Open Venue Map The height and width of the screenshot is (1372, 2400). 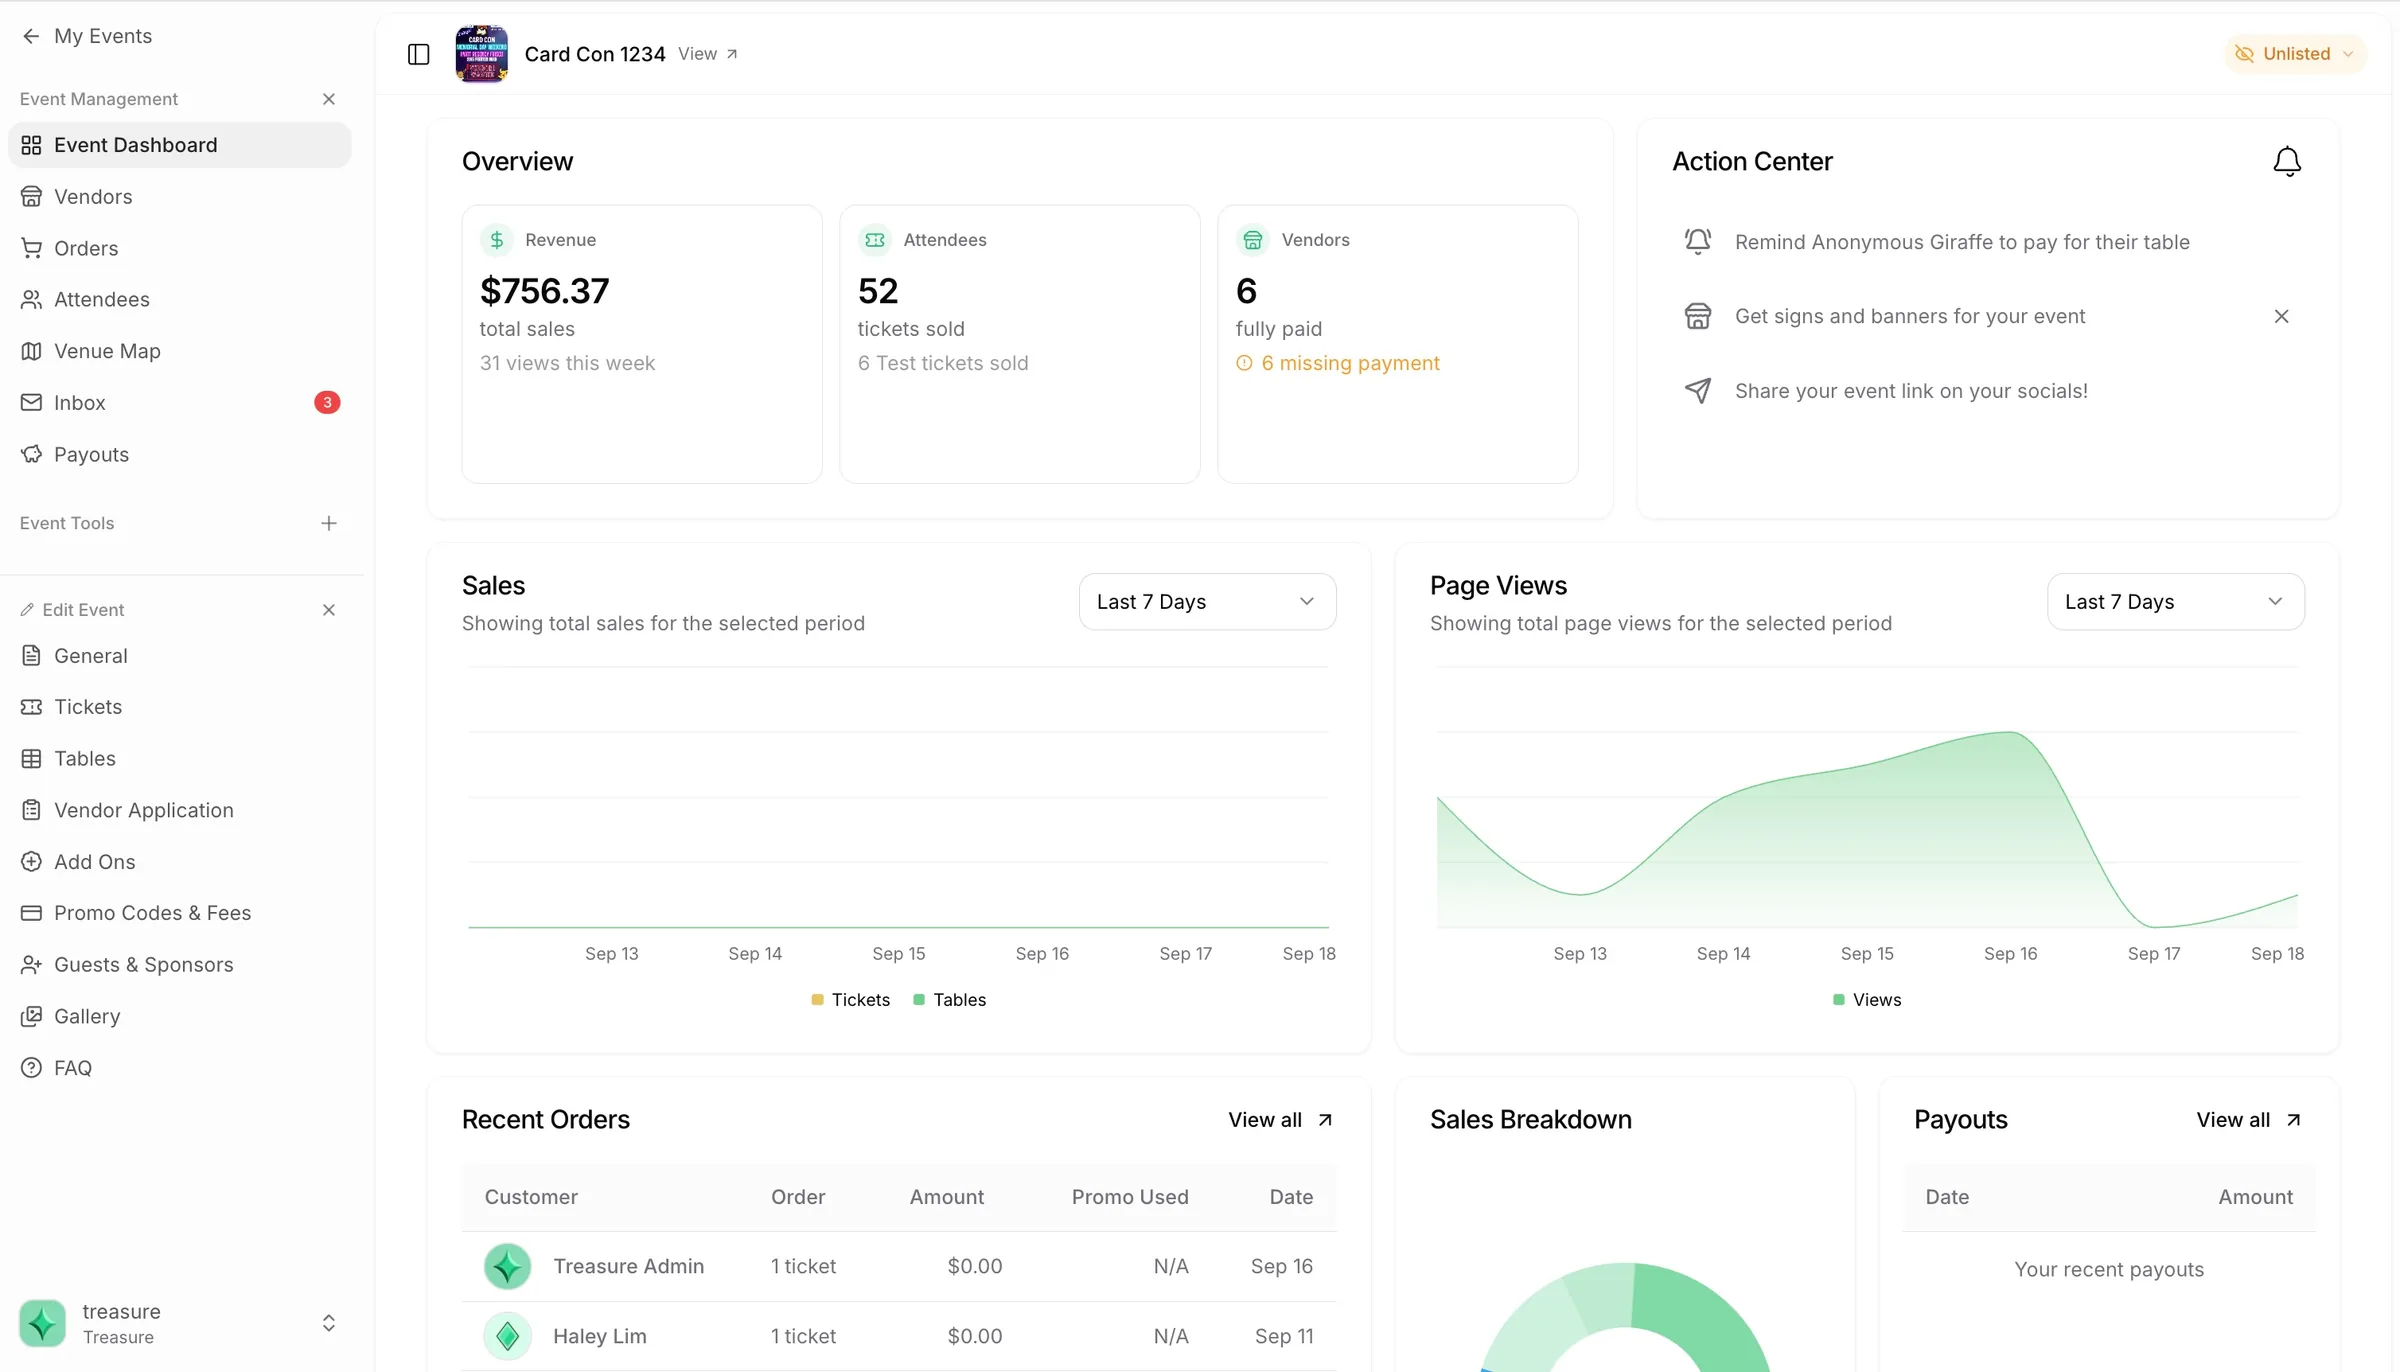[x=180, y=351]
